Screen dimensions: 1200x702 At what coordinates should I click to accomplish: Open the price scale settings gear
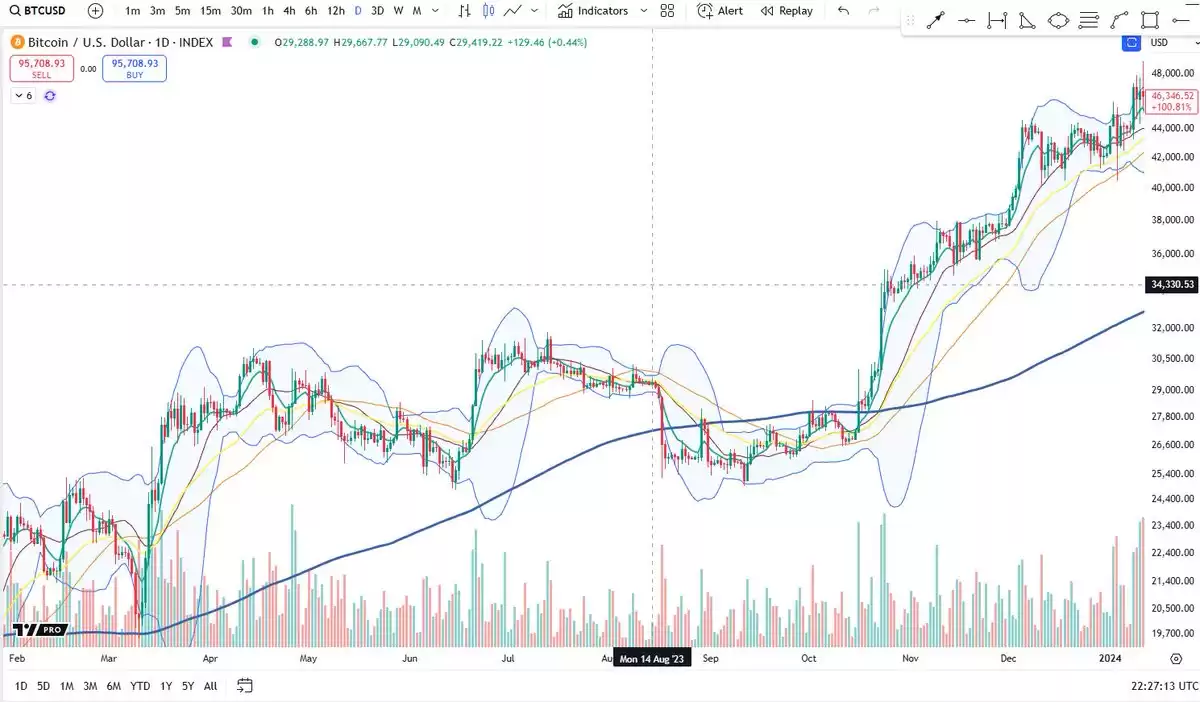[1176, 660]
